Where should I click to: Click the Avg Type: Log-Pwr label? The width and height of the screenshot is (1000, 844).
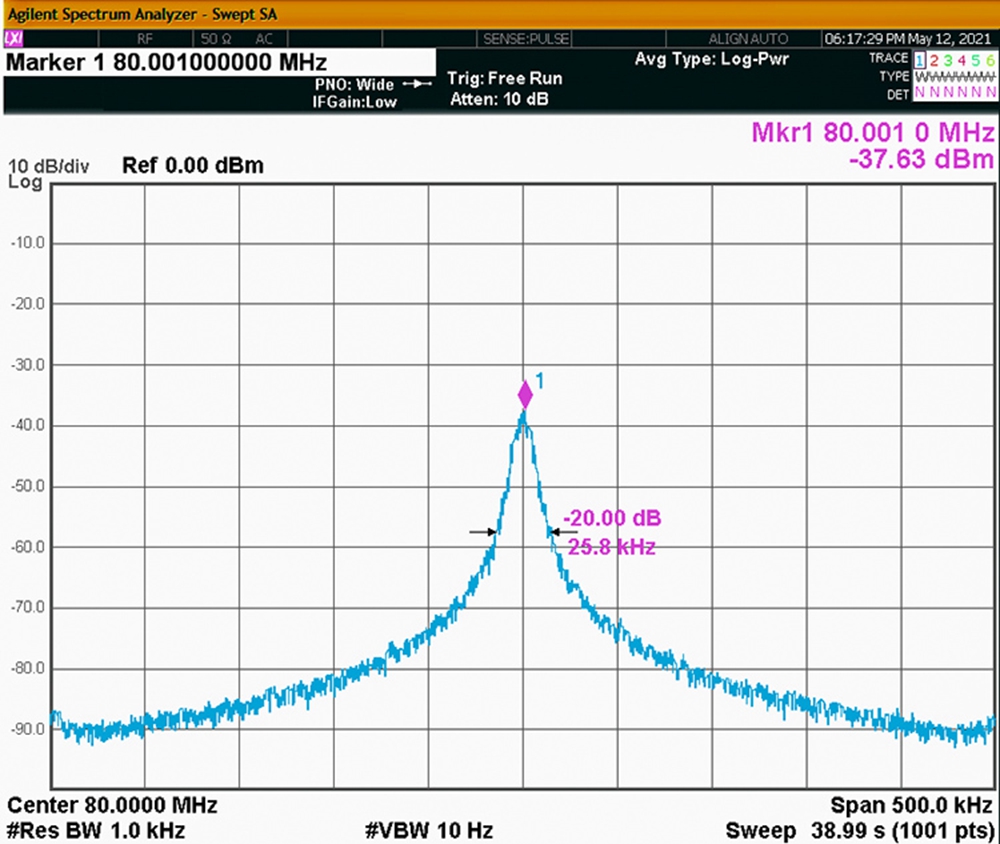712,59
